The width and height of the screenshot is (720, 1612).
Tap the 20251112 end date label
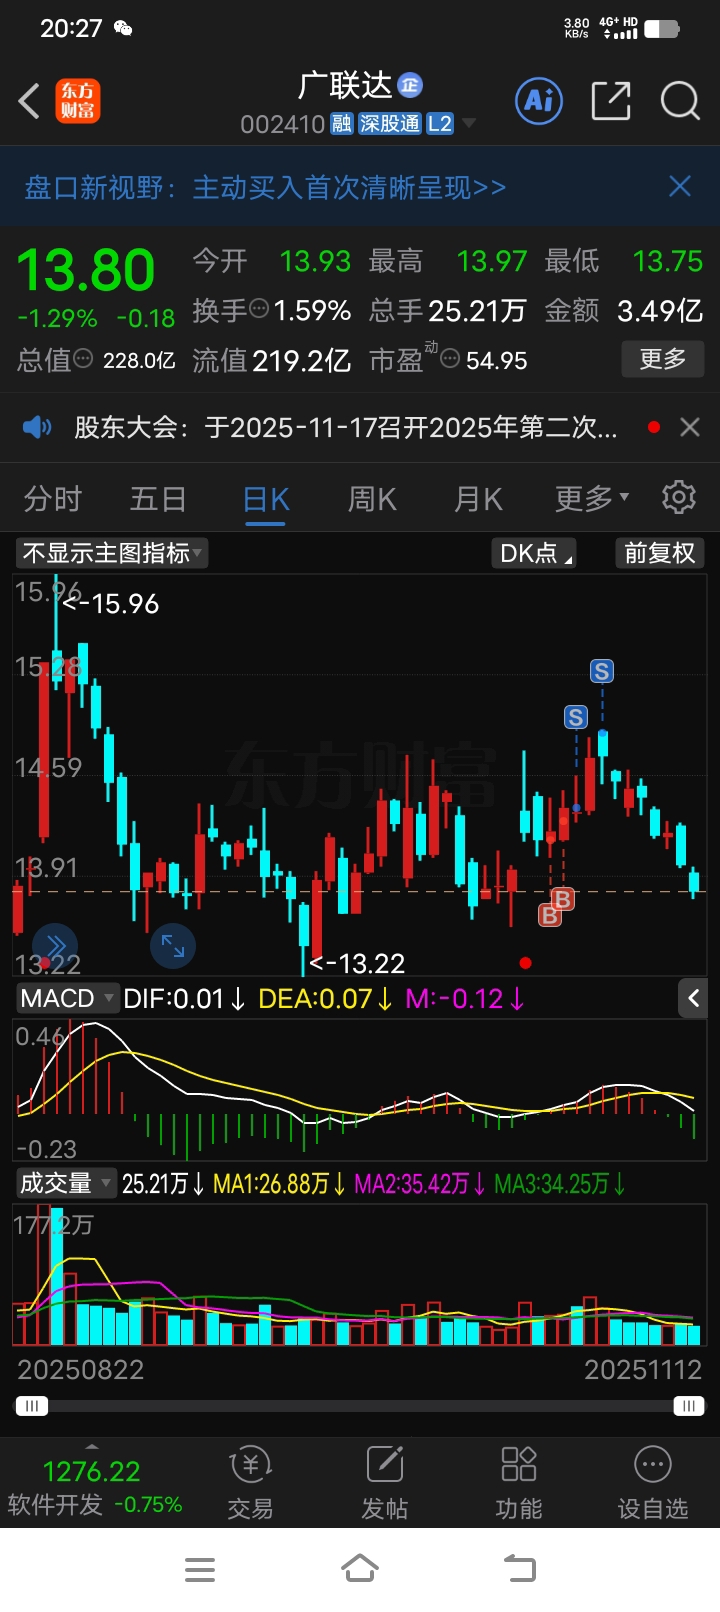tap(643, 1369)
